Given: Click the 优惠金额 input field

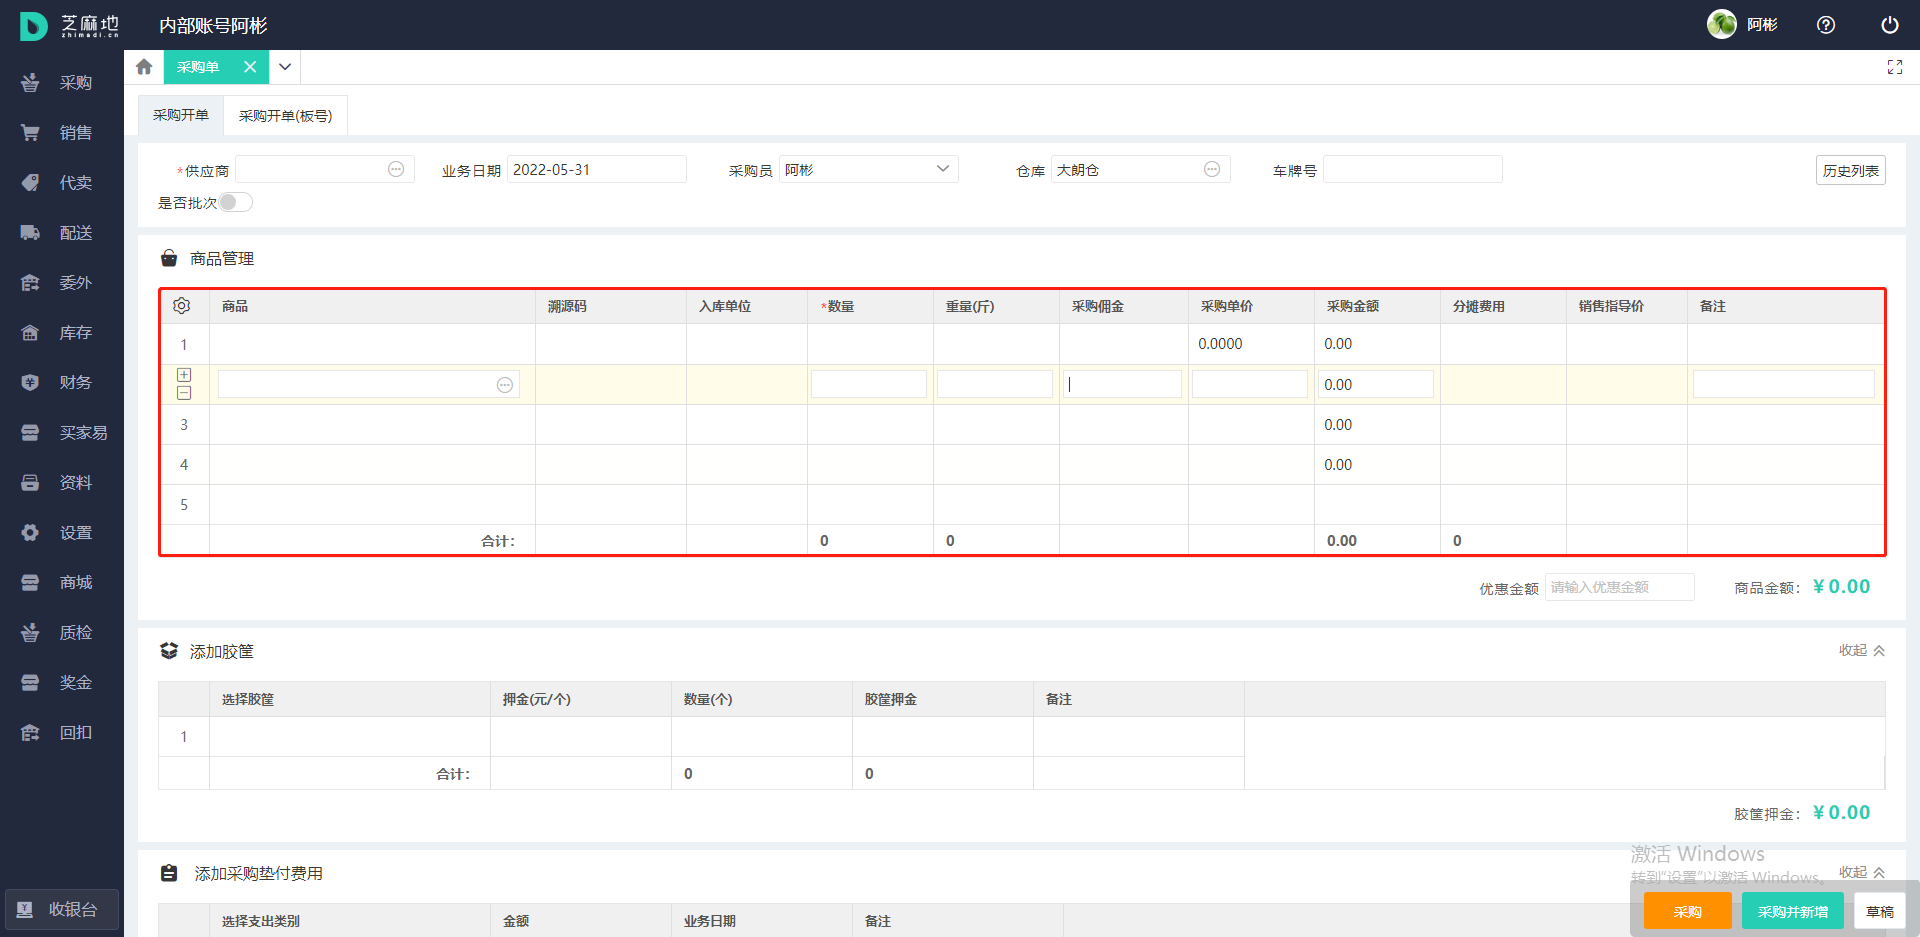Looking at the screenshot, I should pos(1620,587).
